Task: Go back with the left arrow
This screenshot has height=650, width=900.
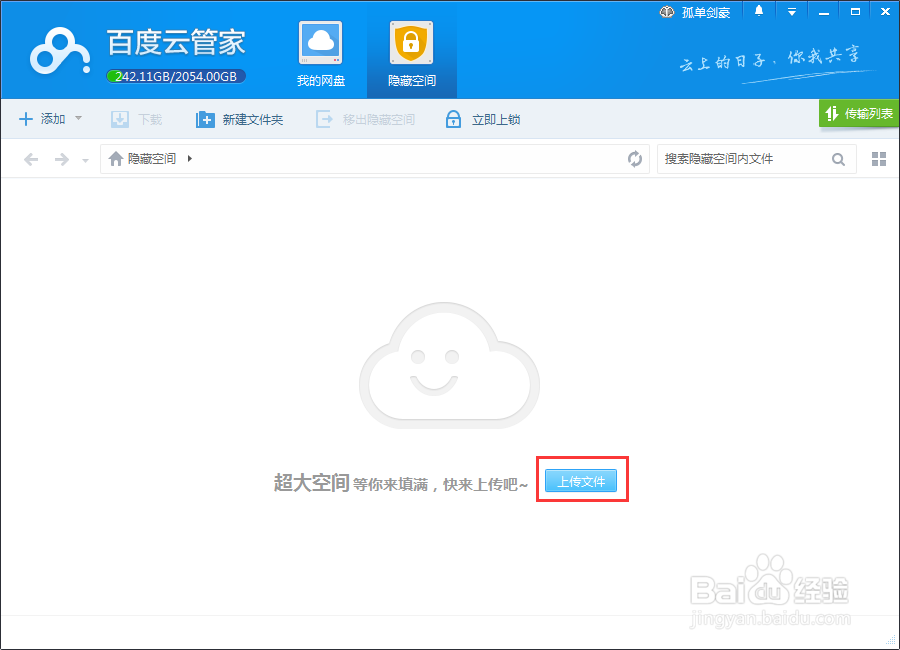Action: coord(31,159)
